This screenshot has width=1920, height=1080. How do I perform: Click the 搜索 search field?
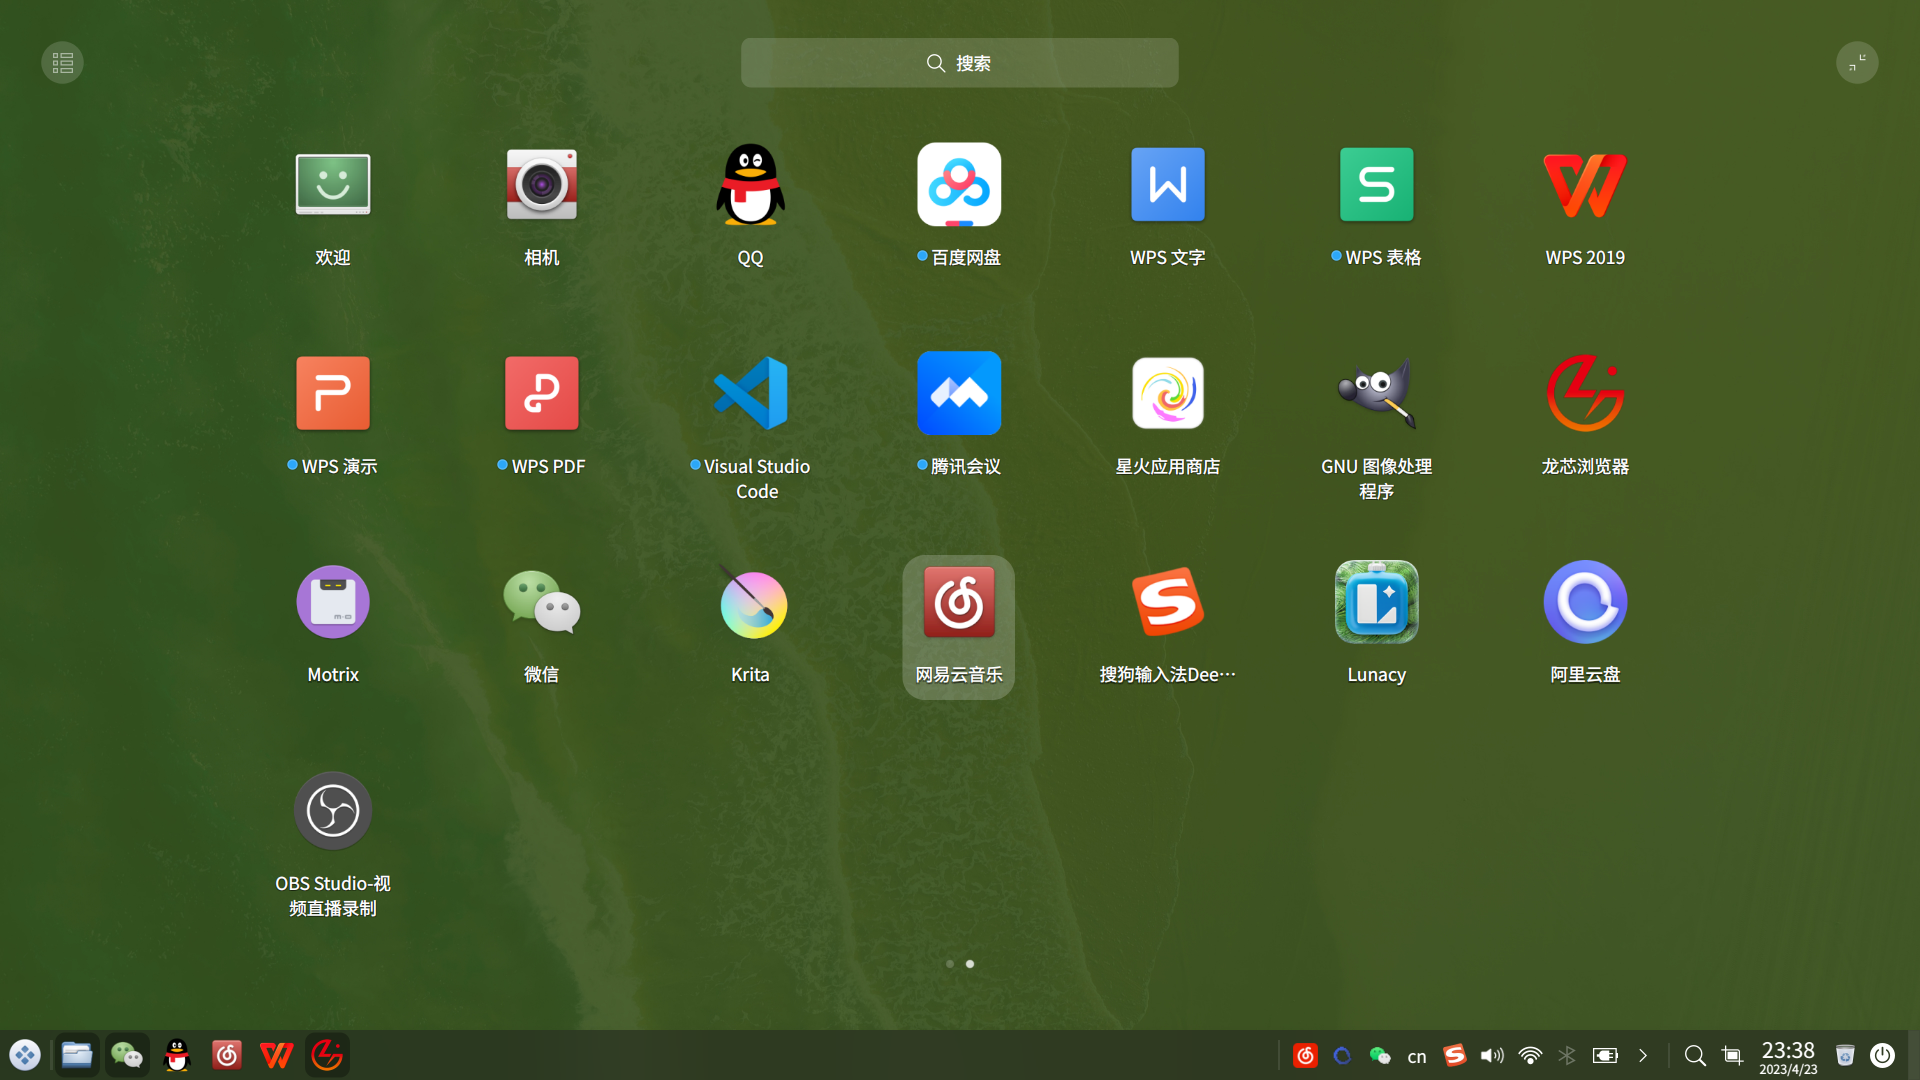[x=959, y=62]
